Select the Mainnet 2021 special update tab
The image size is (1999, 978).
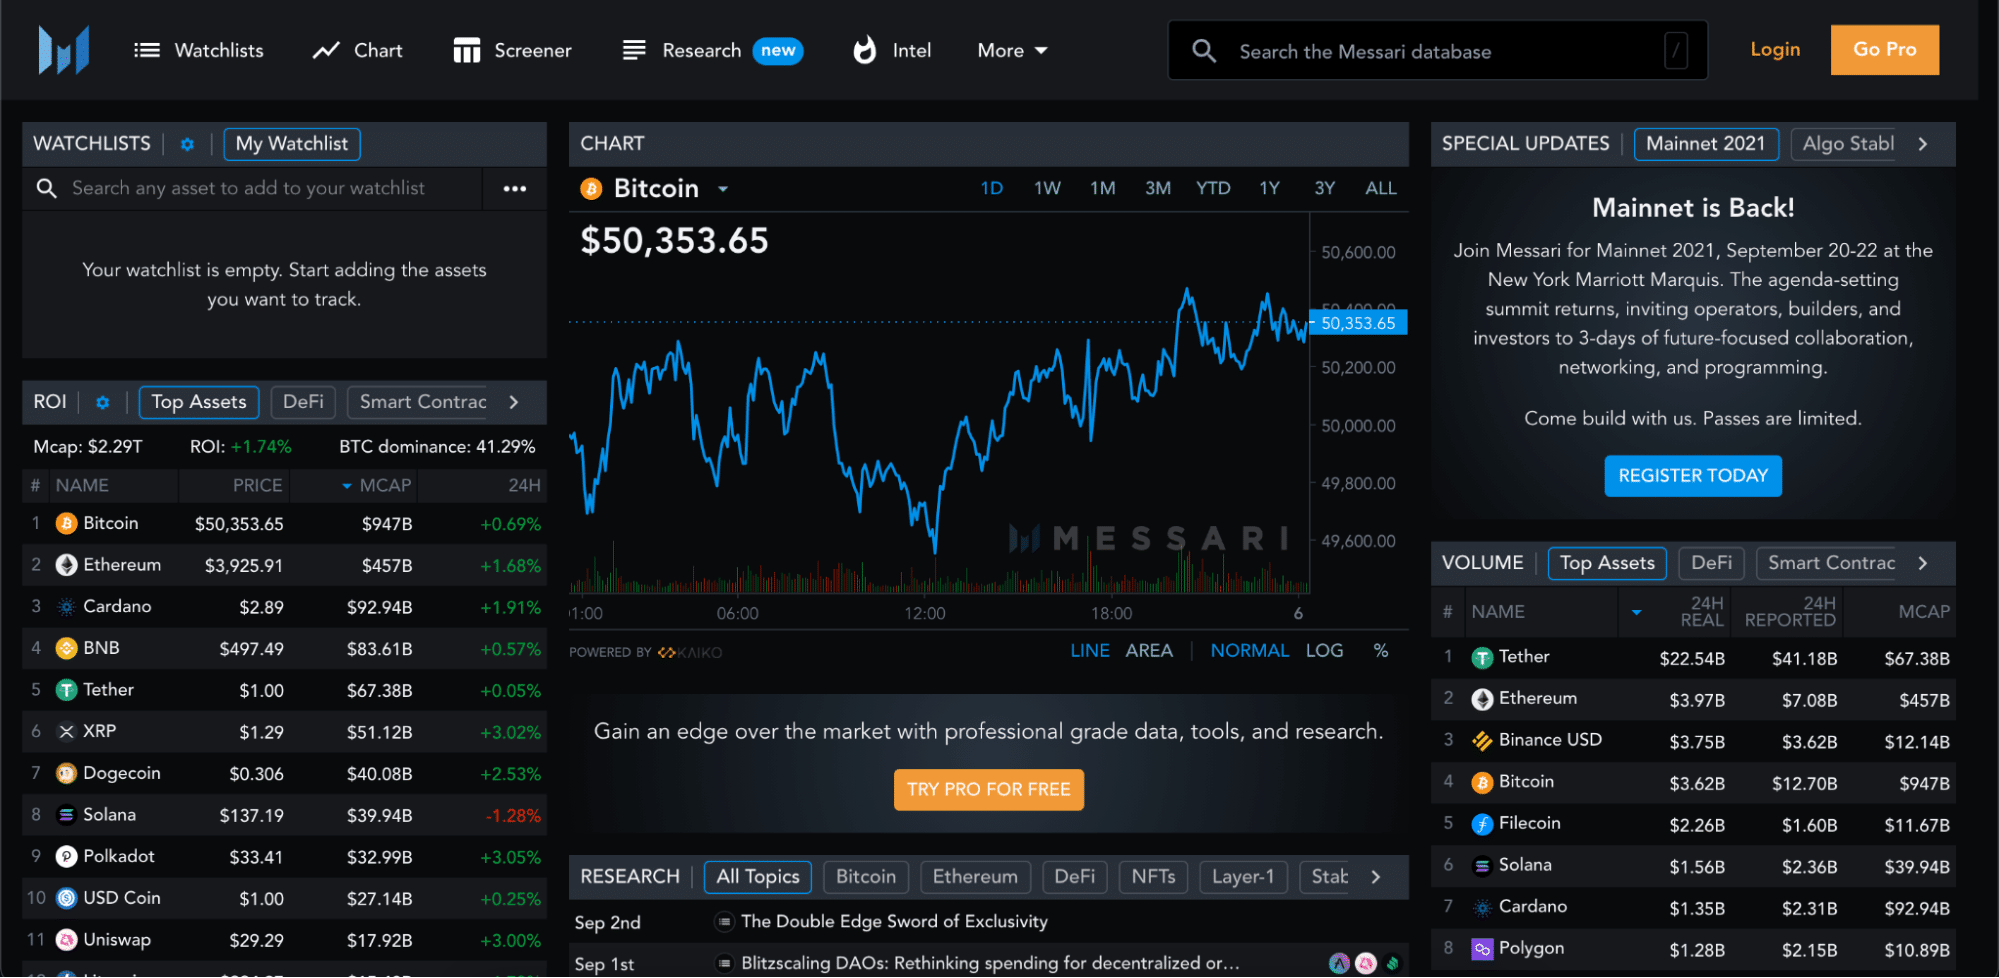click(x=1706, y=144)
